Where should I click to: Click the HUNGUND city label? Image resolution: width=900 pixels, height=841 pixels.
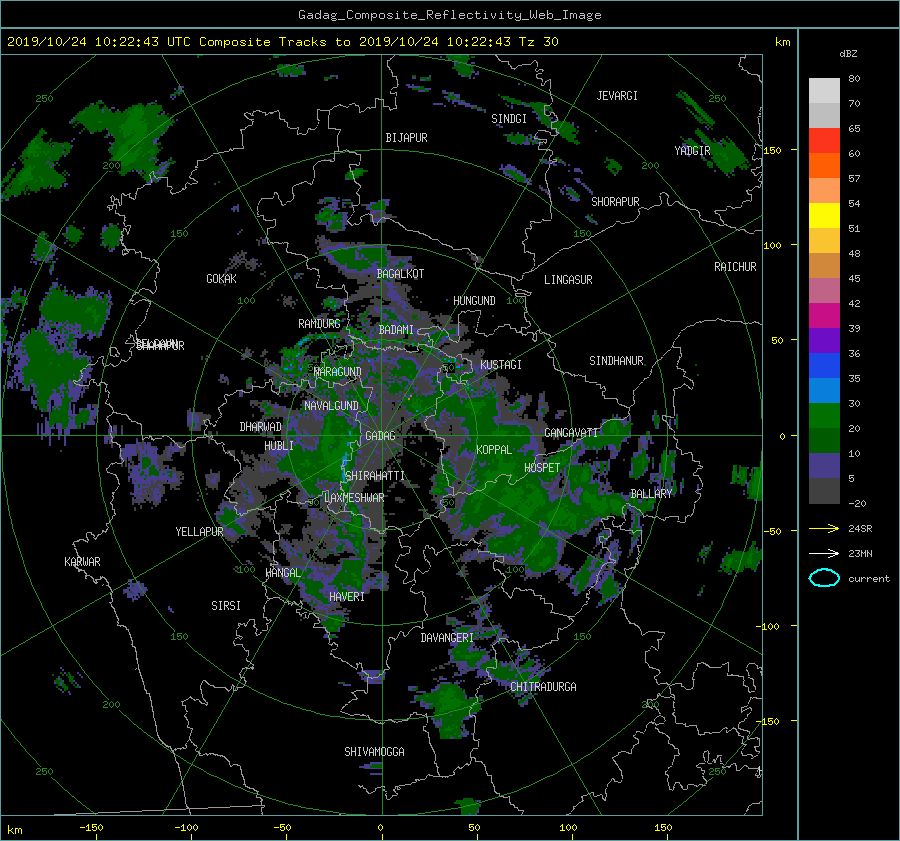[474, 301]
